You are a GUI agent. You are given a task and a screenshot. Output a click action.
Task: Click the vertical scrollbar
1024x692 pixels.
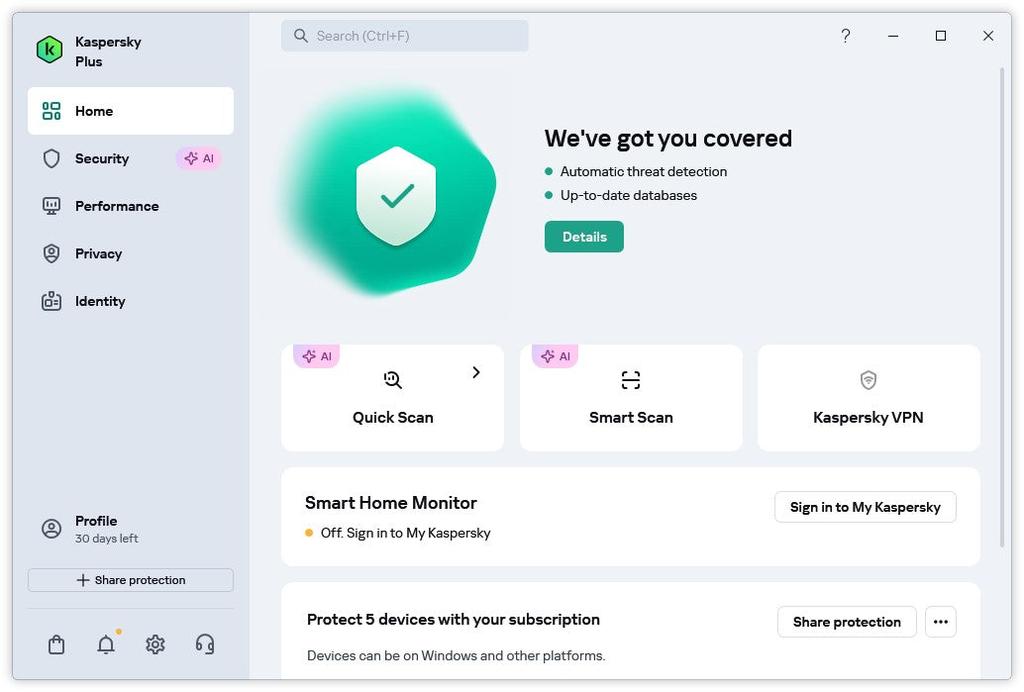pyautogui.click(x=1002, y=307)
